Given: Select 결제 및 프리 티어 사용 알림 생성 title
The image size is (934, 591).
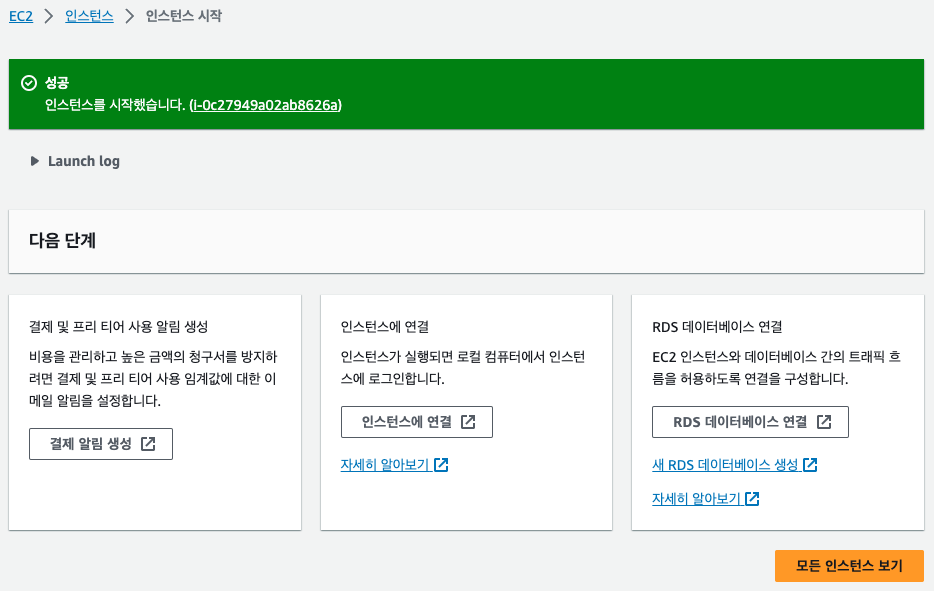Looking at the screenshot, I should pyautogui.click(x=119, y=326).
